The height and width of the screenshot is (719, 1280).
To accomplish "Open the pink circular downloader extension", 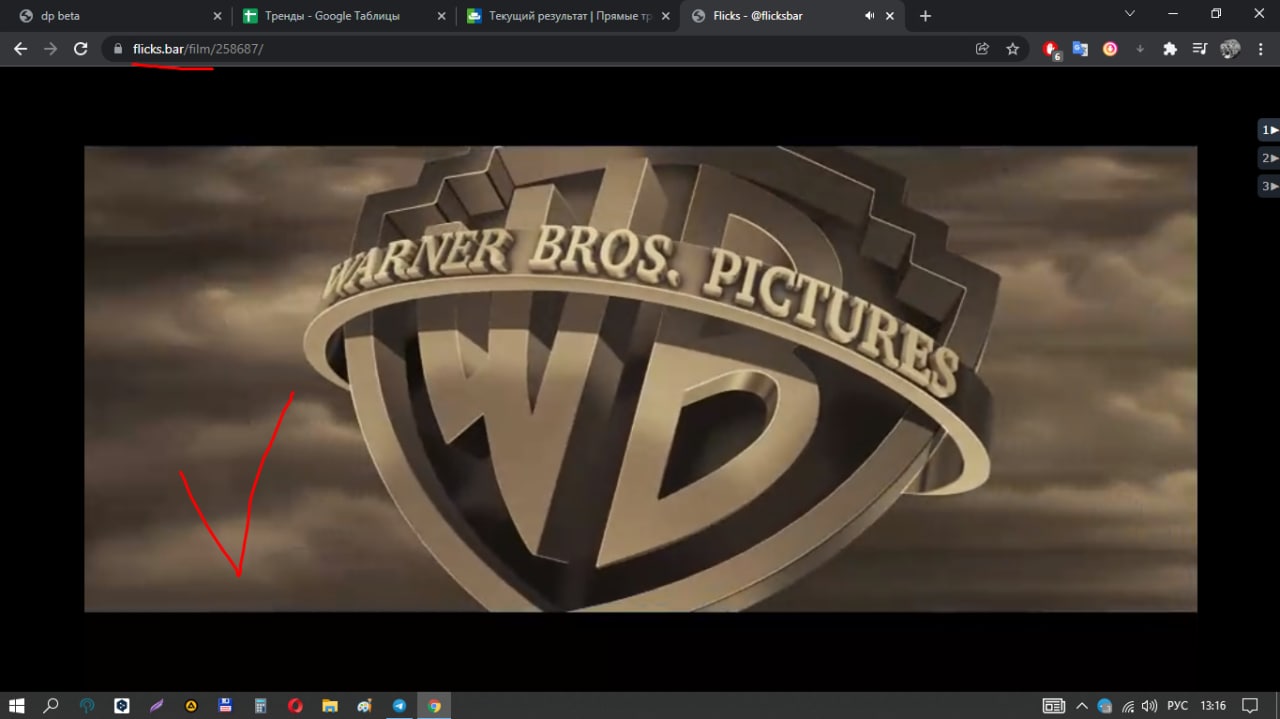I will (1110, 48).
